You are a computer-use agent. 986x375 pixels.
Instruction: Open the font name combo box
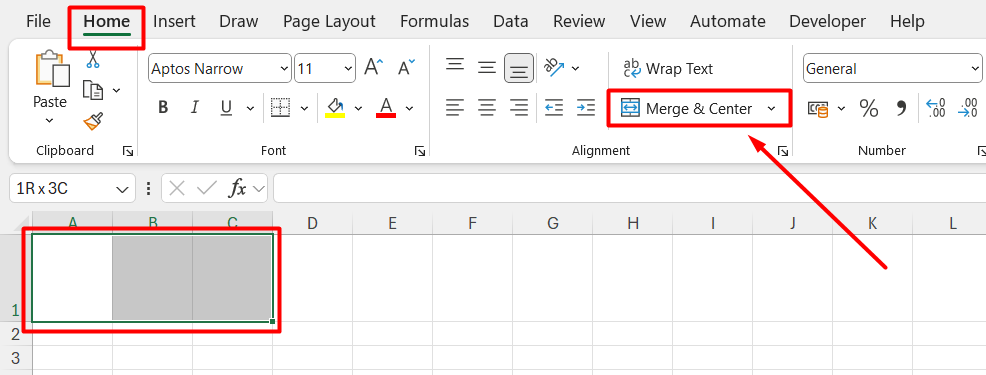point(220,69)
